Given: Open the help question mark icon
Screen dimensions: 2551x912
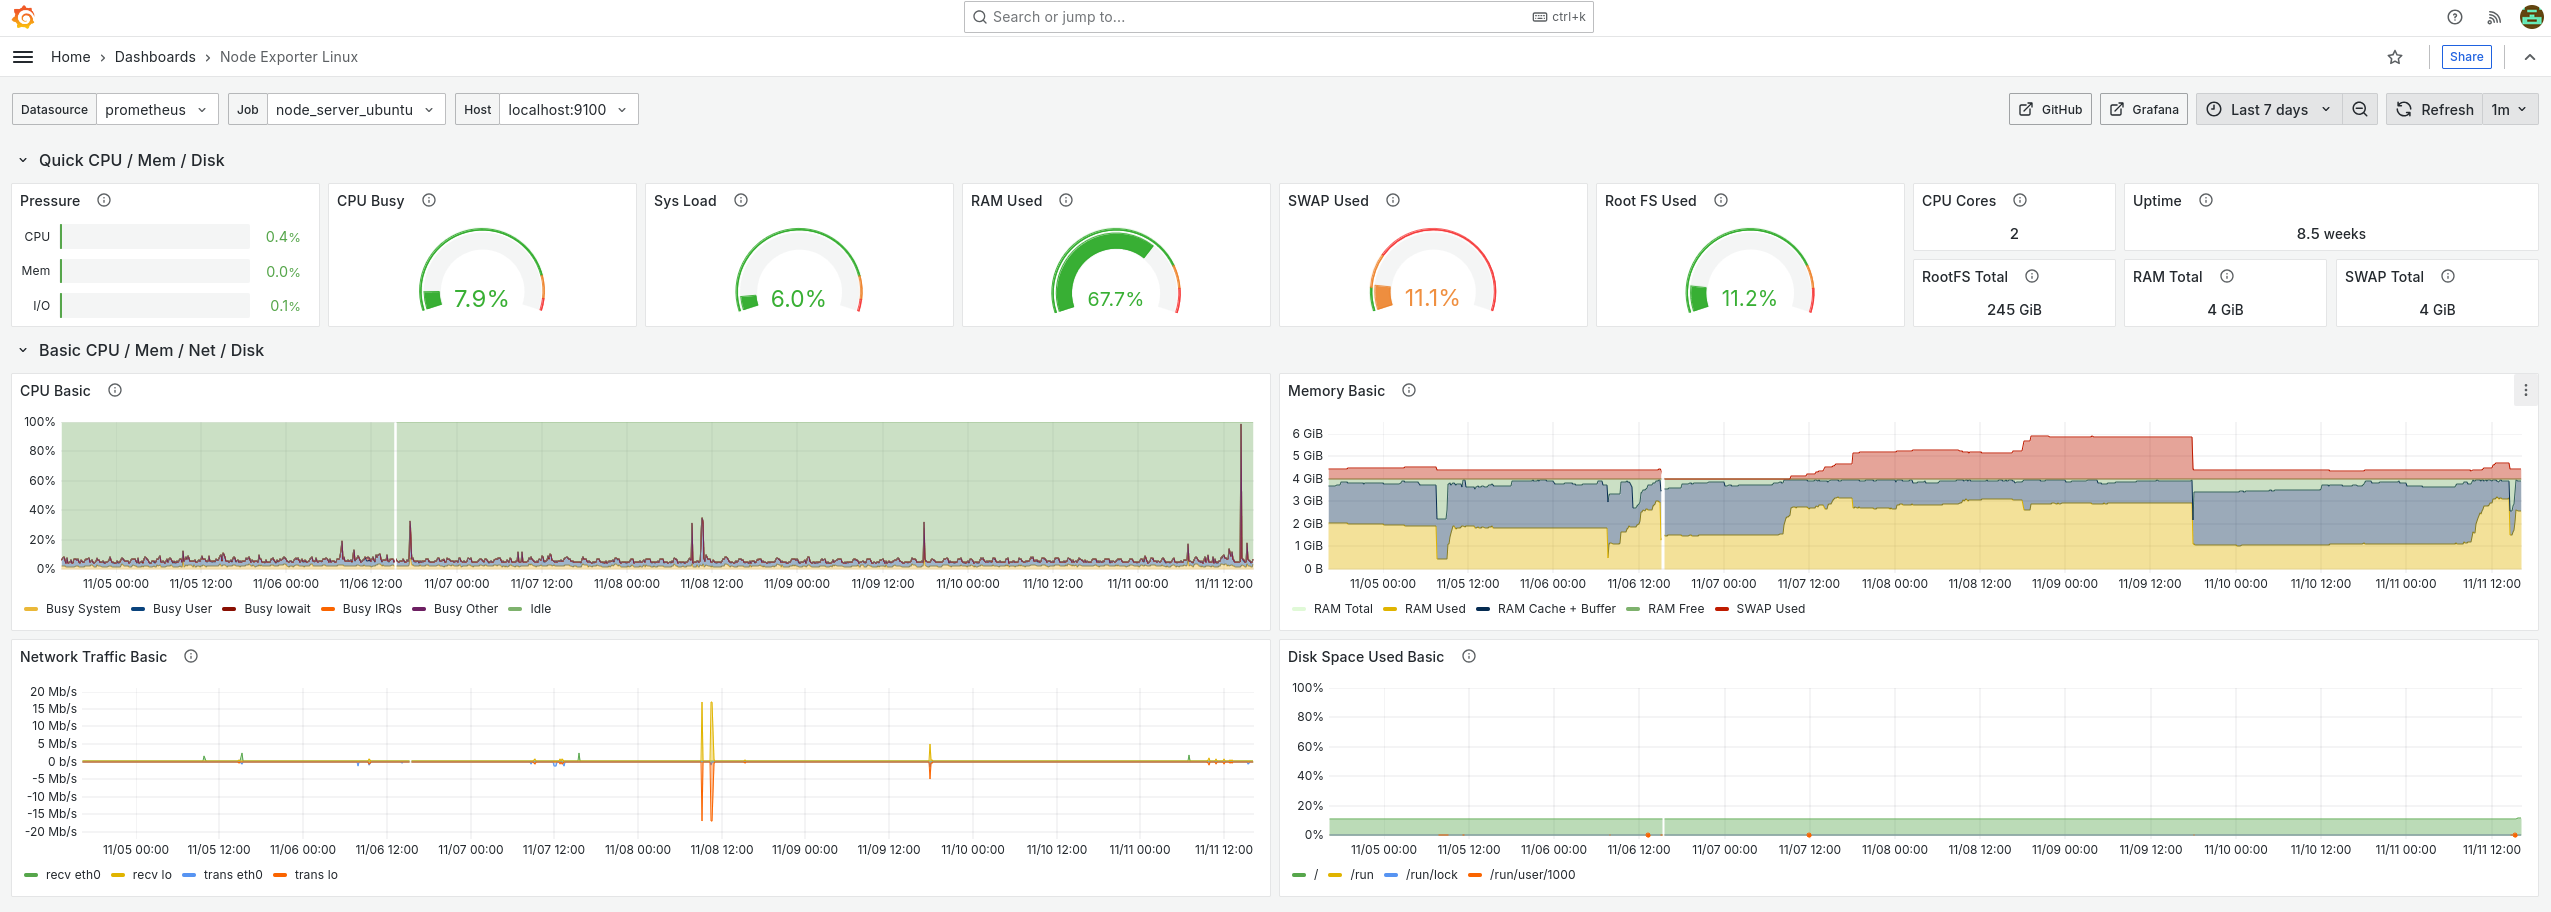Looking at the screenshot, I should (2455, 17).
